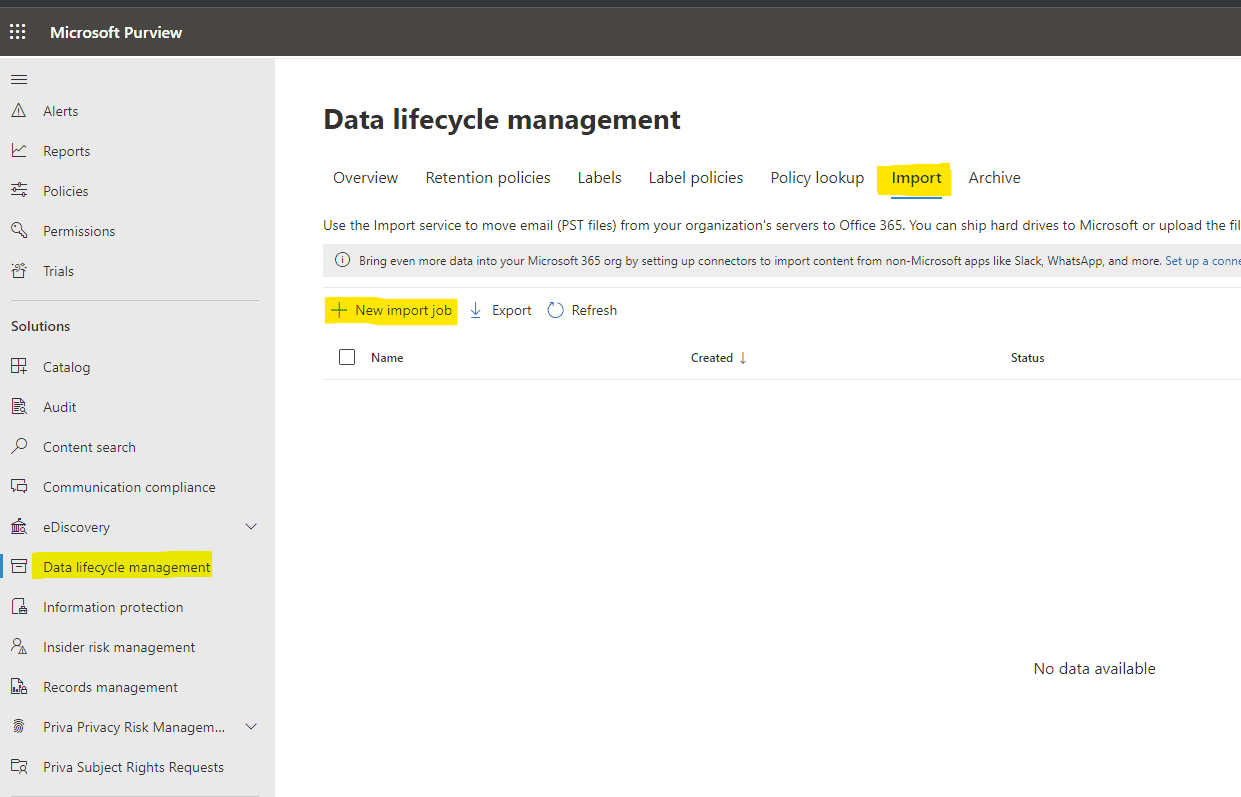Viewport: 1241px width, 797px height.
Task: Expand the Priva Privacy Risk Management chevron
Action: (251, 727)
